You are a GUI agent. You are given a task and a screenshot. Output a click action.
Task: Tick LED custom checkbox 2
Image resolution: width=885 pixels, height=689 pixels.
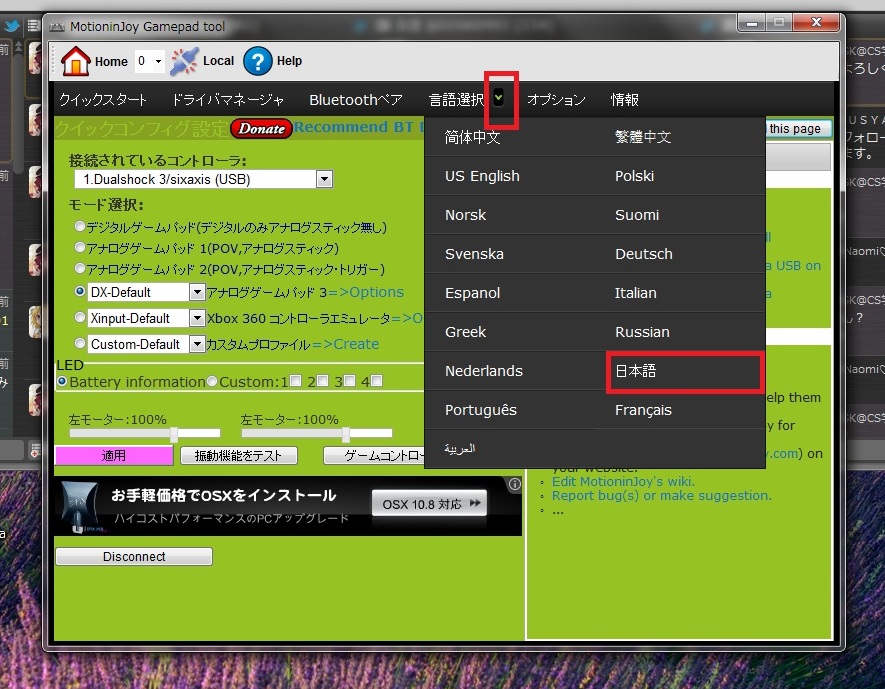click(322, 381)
